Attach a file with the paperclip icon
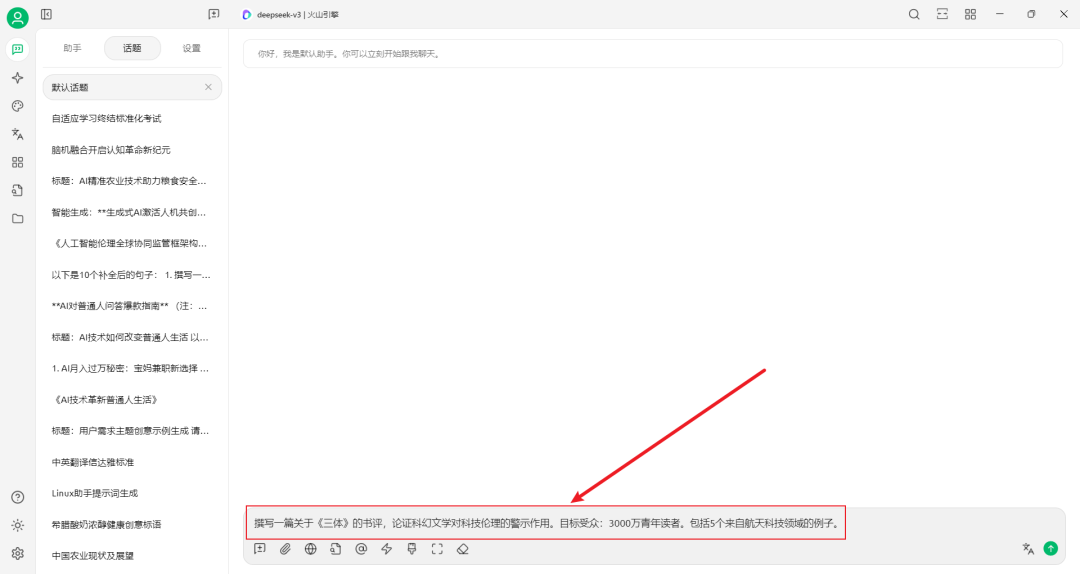 tap(285, 549)
